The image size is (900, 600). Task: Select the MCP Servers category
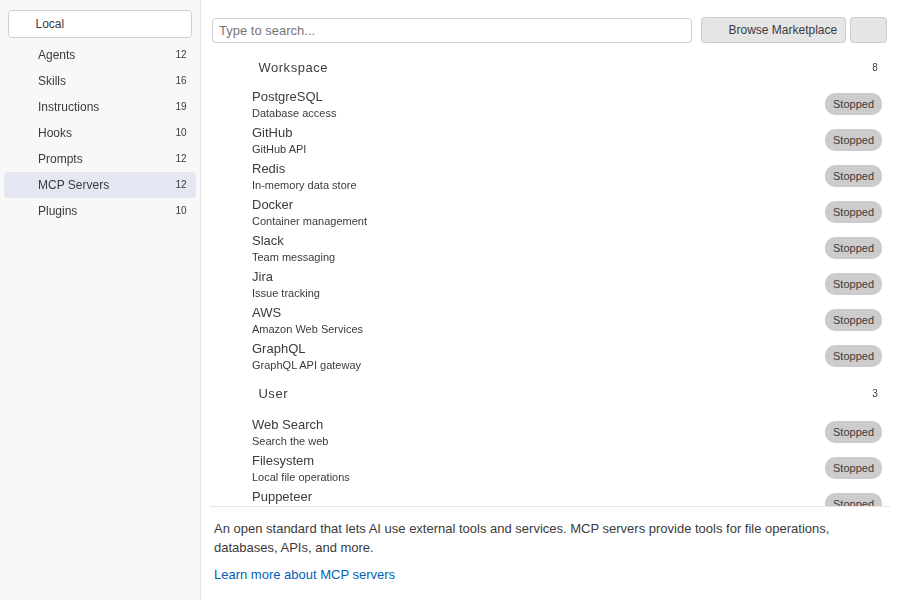(100, 185)
